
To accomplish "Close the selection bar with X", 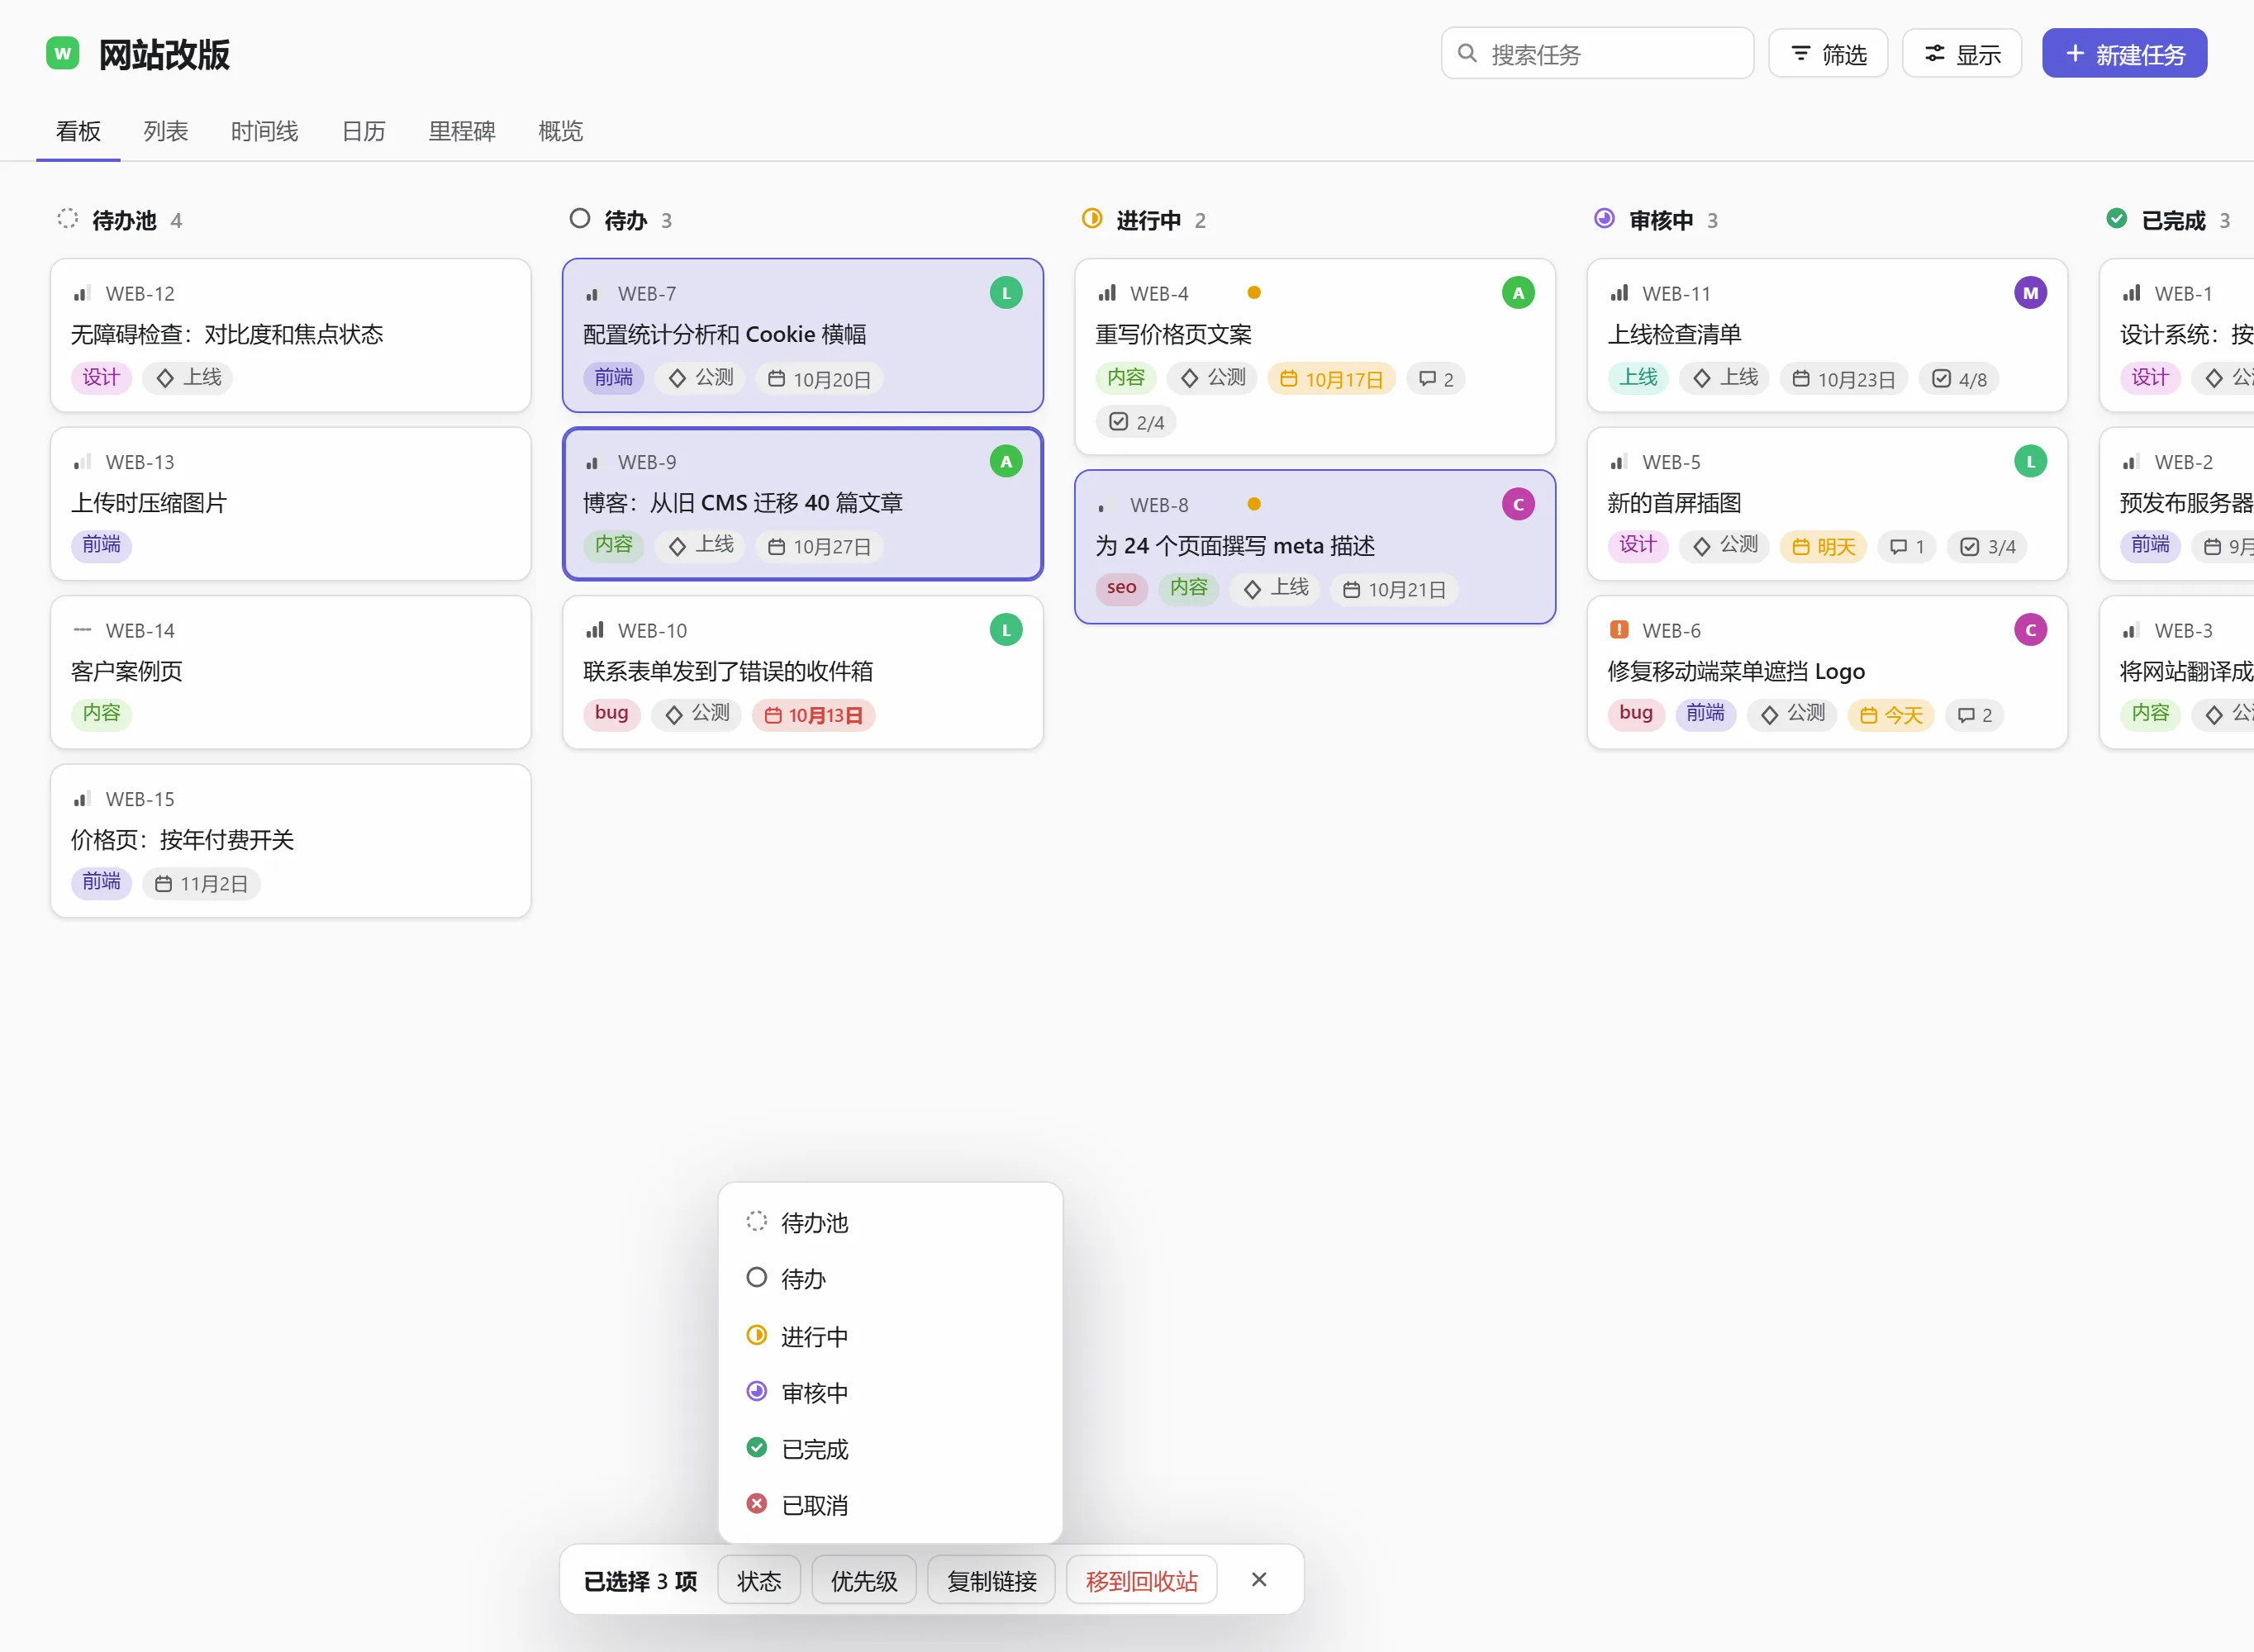I will pos(1258,1579).
